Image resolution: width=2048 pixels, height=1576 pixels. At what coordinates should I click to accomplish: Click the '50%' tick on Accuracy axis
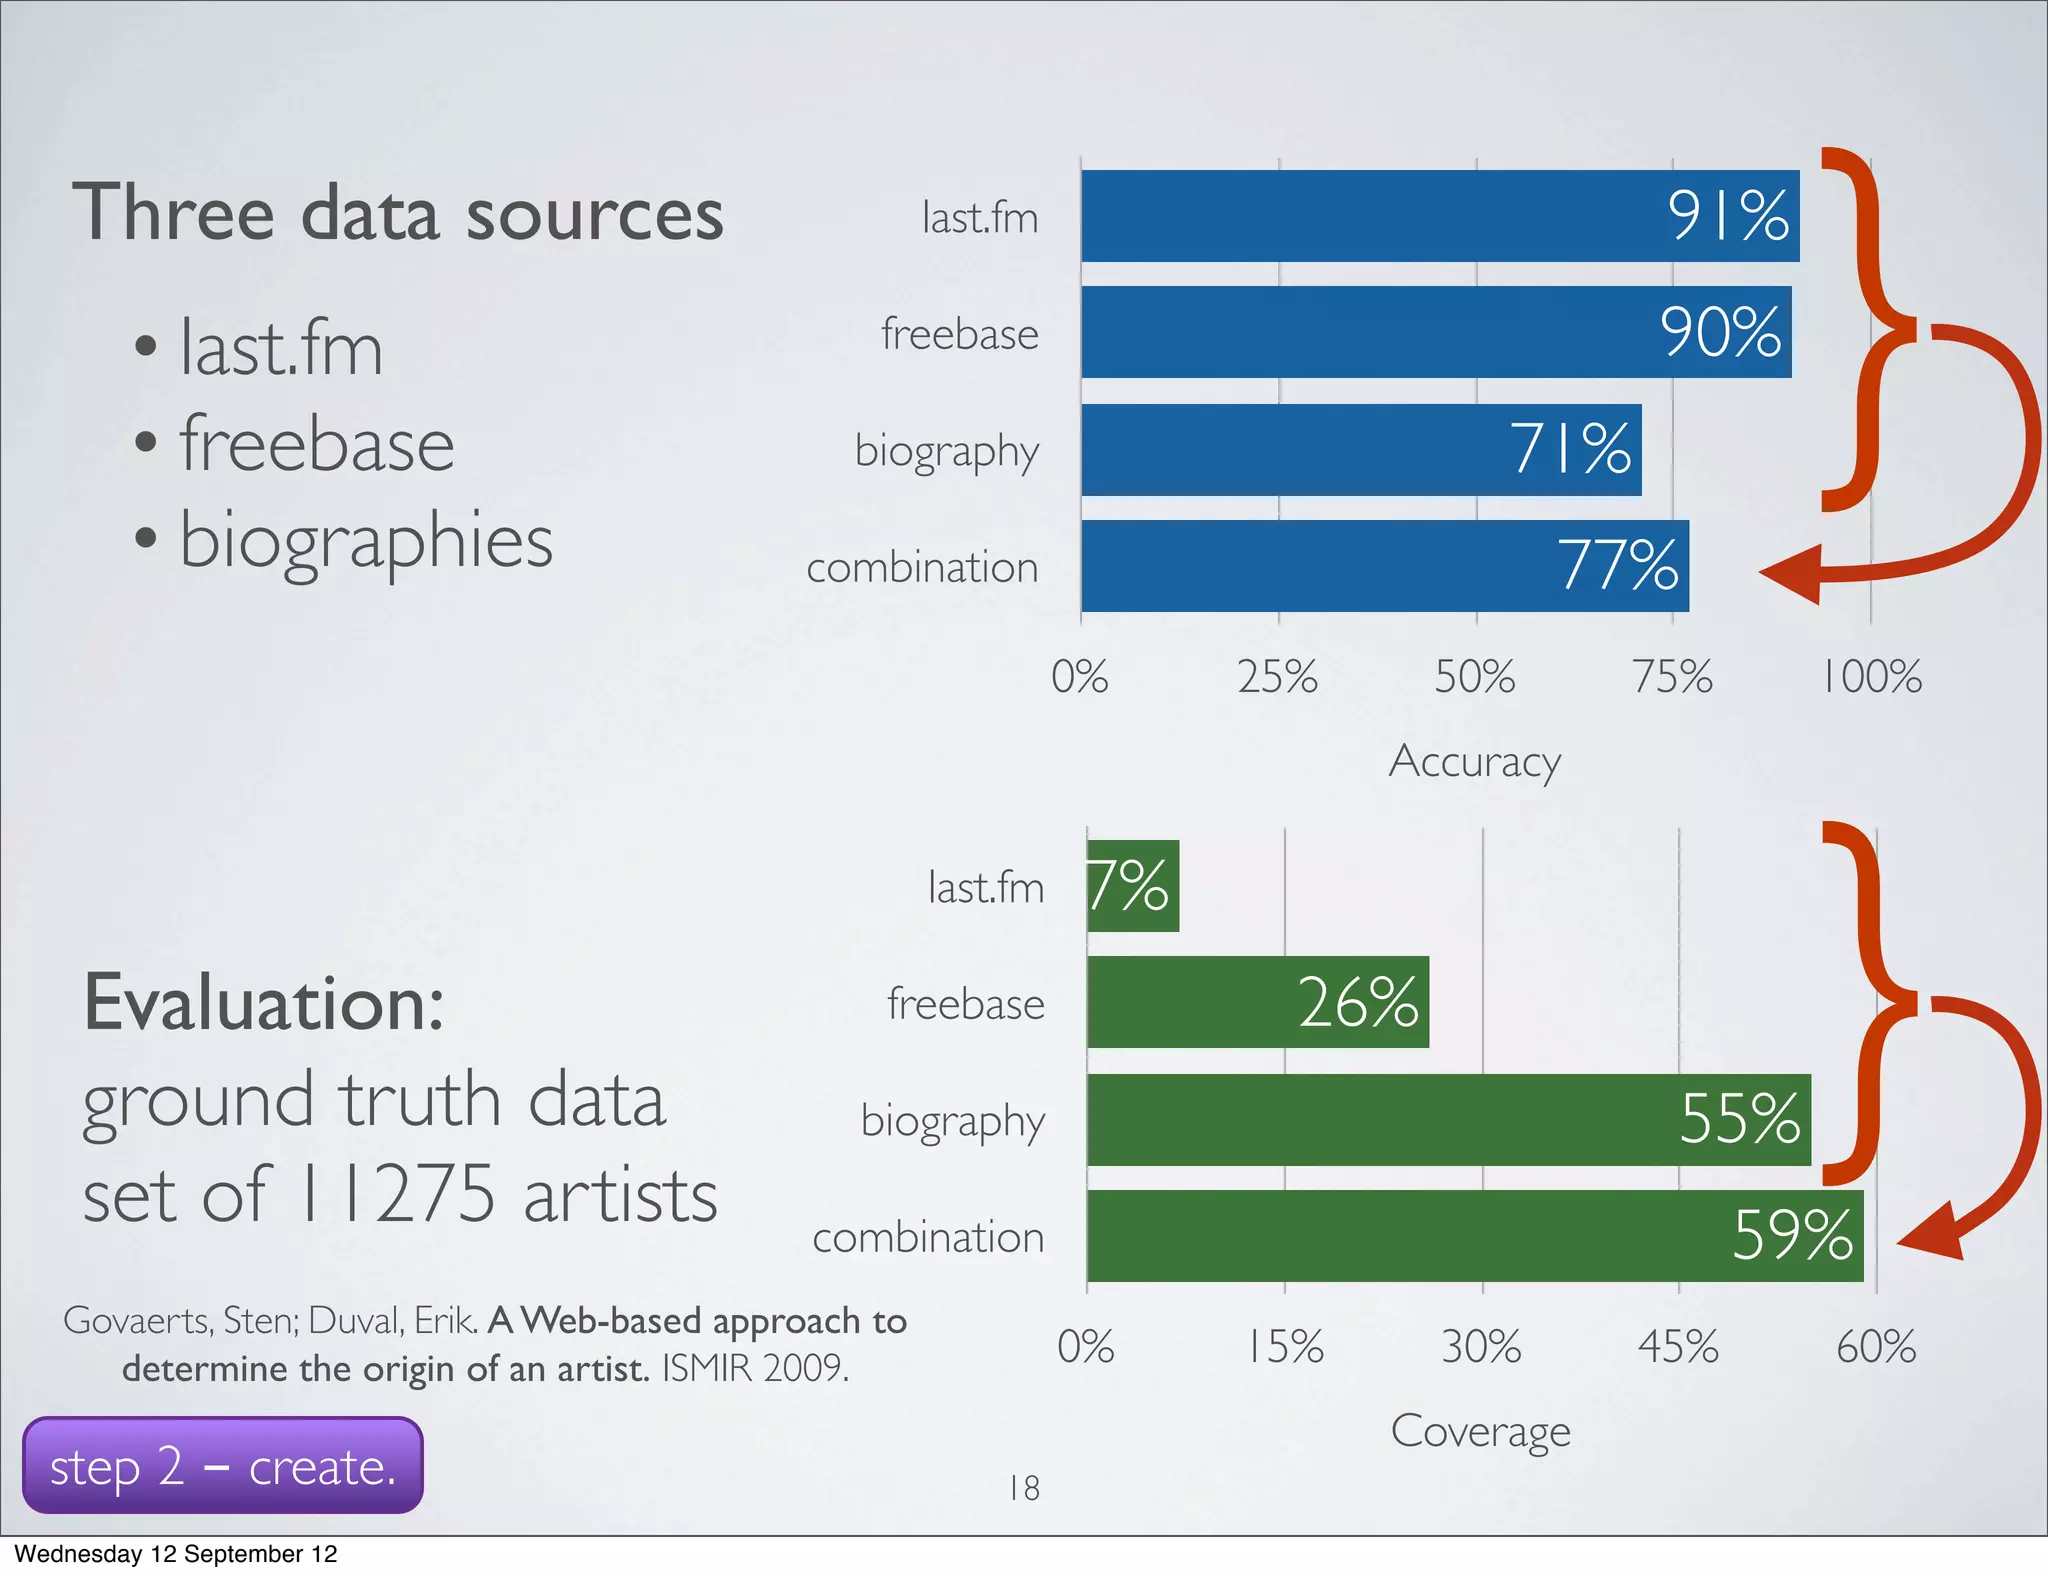point(1475,677)
